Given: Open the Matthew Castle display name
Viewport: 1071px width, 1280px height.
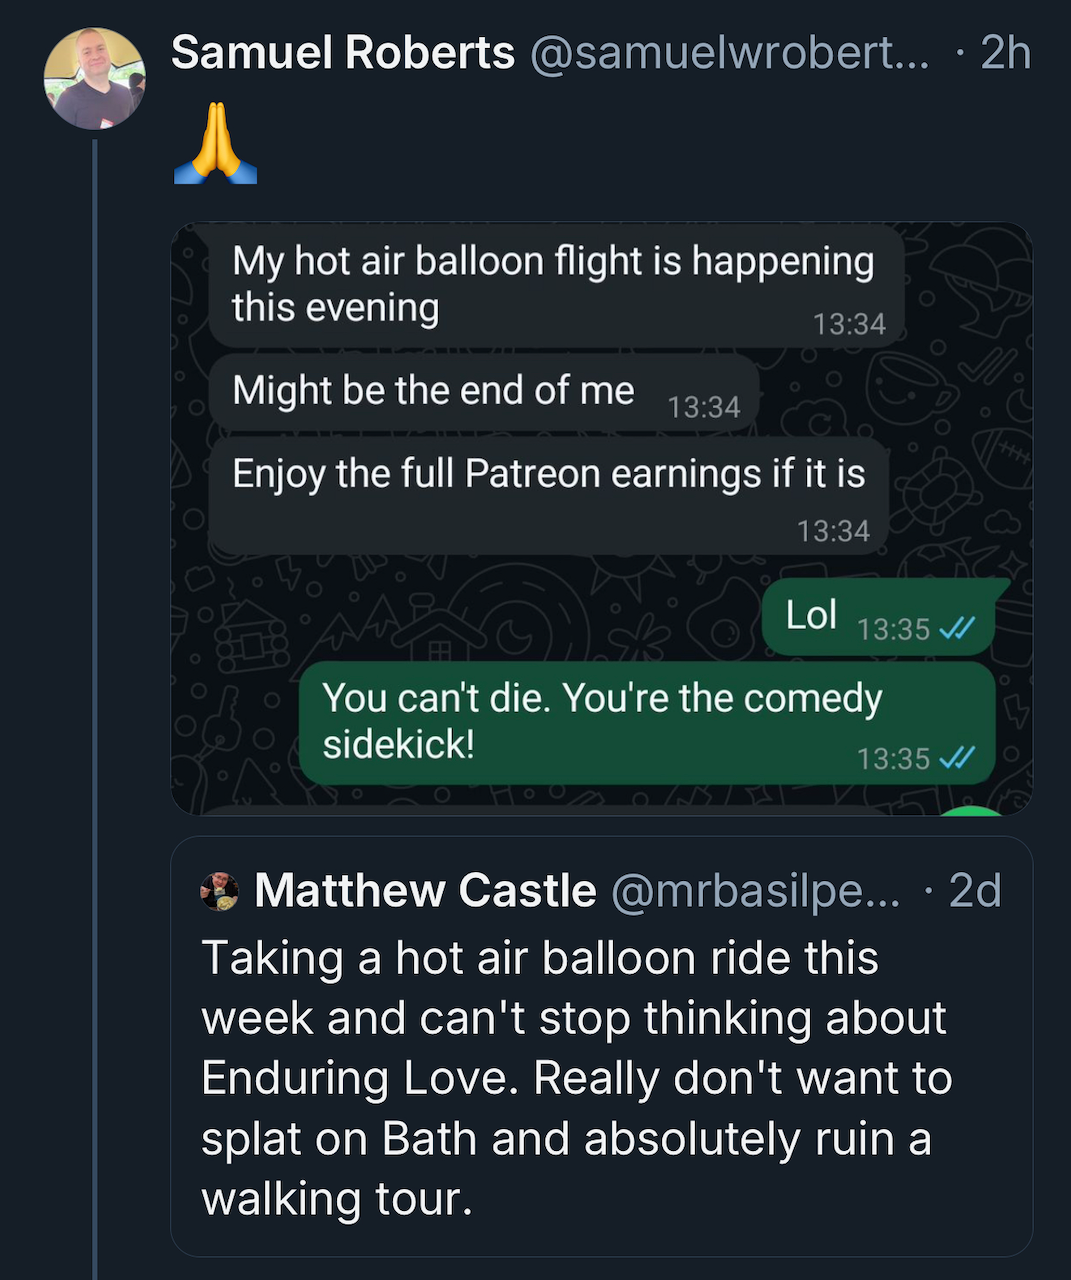Looking at the screenshot, I should 425,890.
